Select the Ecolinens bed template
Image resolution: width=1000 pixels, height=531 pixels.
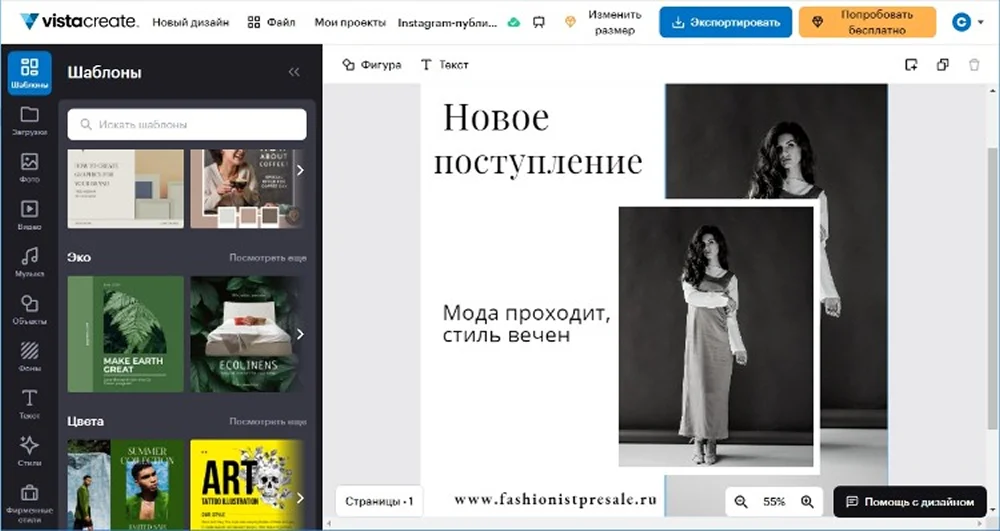pyautogui.click(x=246, y=334)
